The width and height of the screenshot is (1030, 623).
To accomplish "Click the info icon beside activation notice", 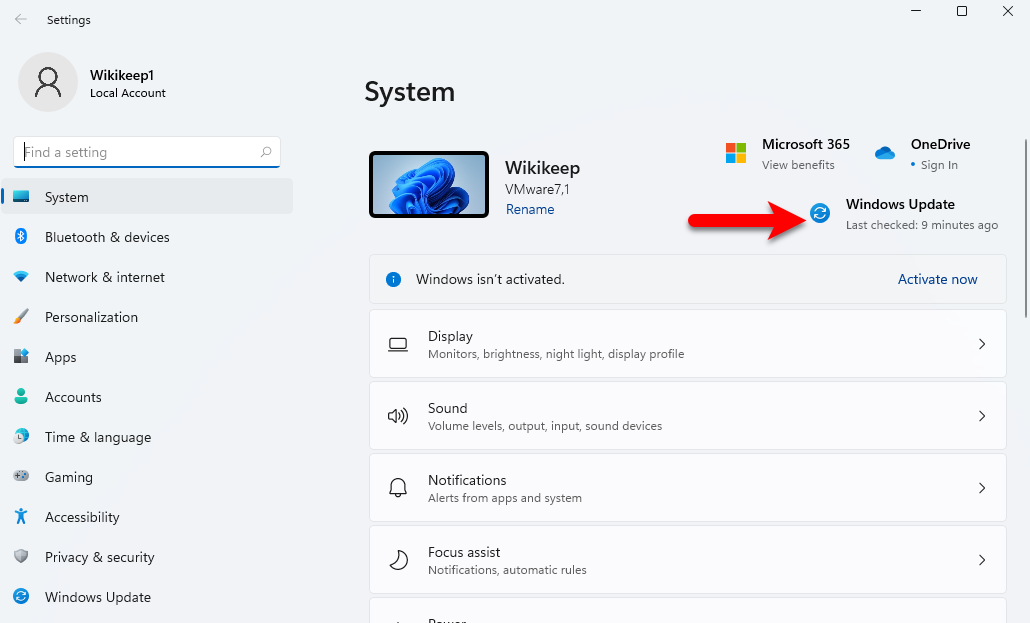I will tap(393, 279).
